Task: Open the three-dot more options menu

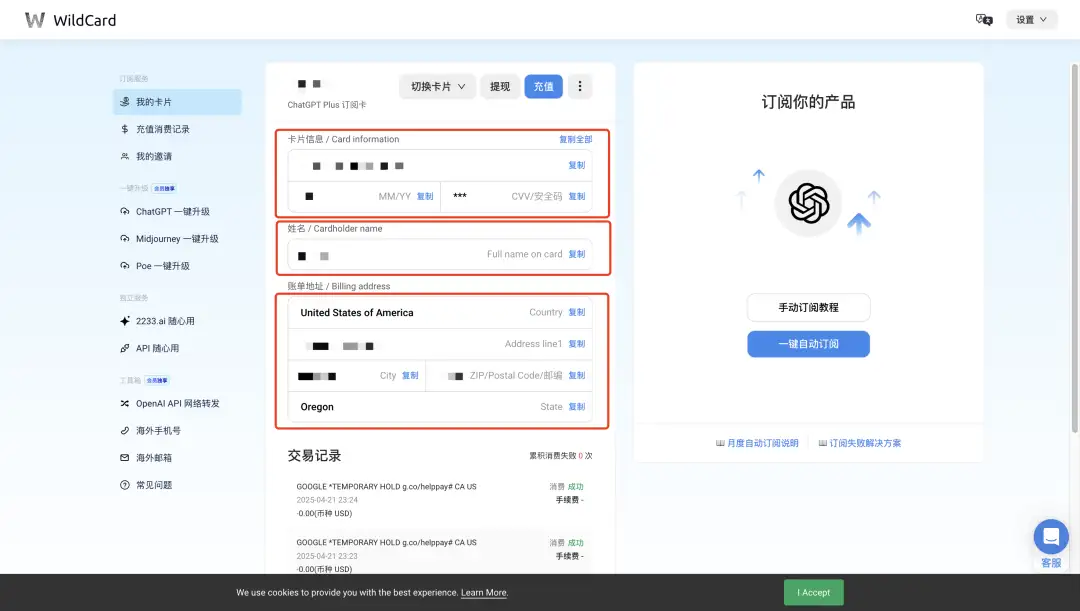Action: point(580,86)
